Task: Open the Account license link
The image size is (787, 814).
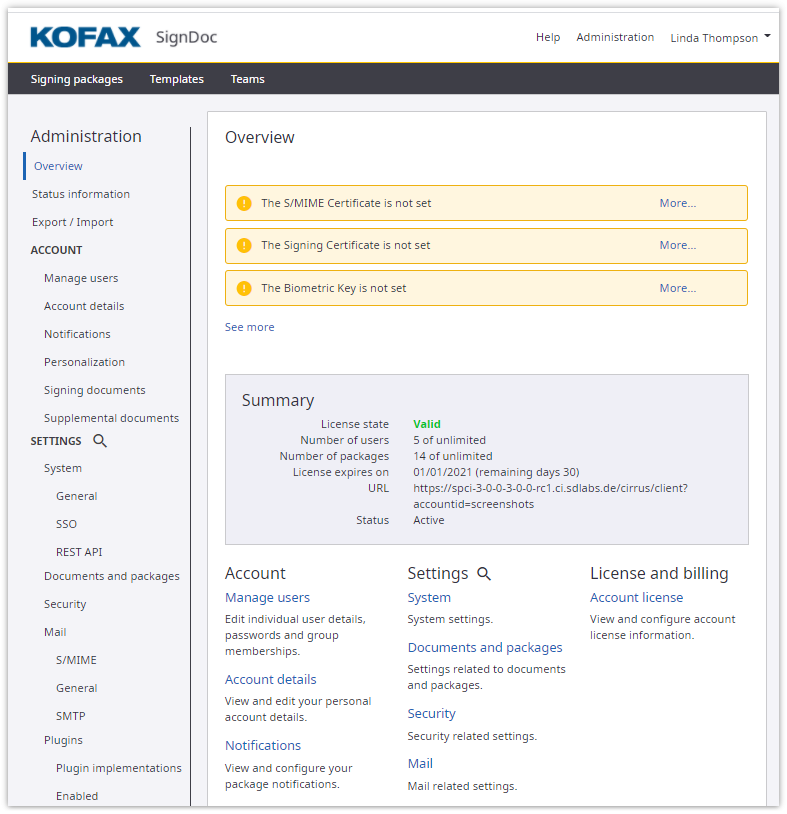Action: click(x=636, y=597)
